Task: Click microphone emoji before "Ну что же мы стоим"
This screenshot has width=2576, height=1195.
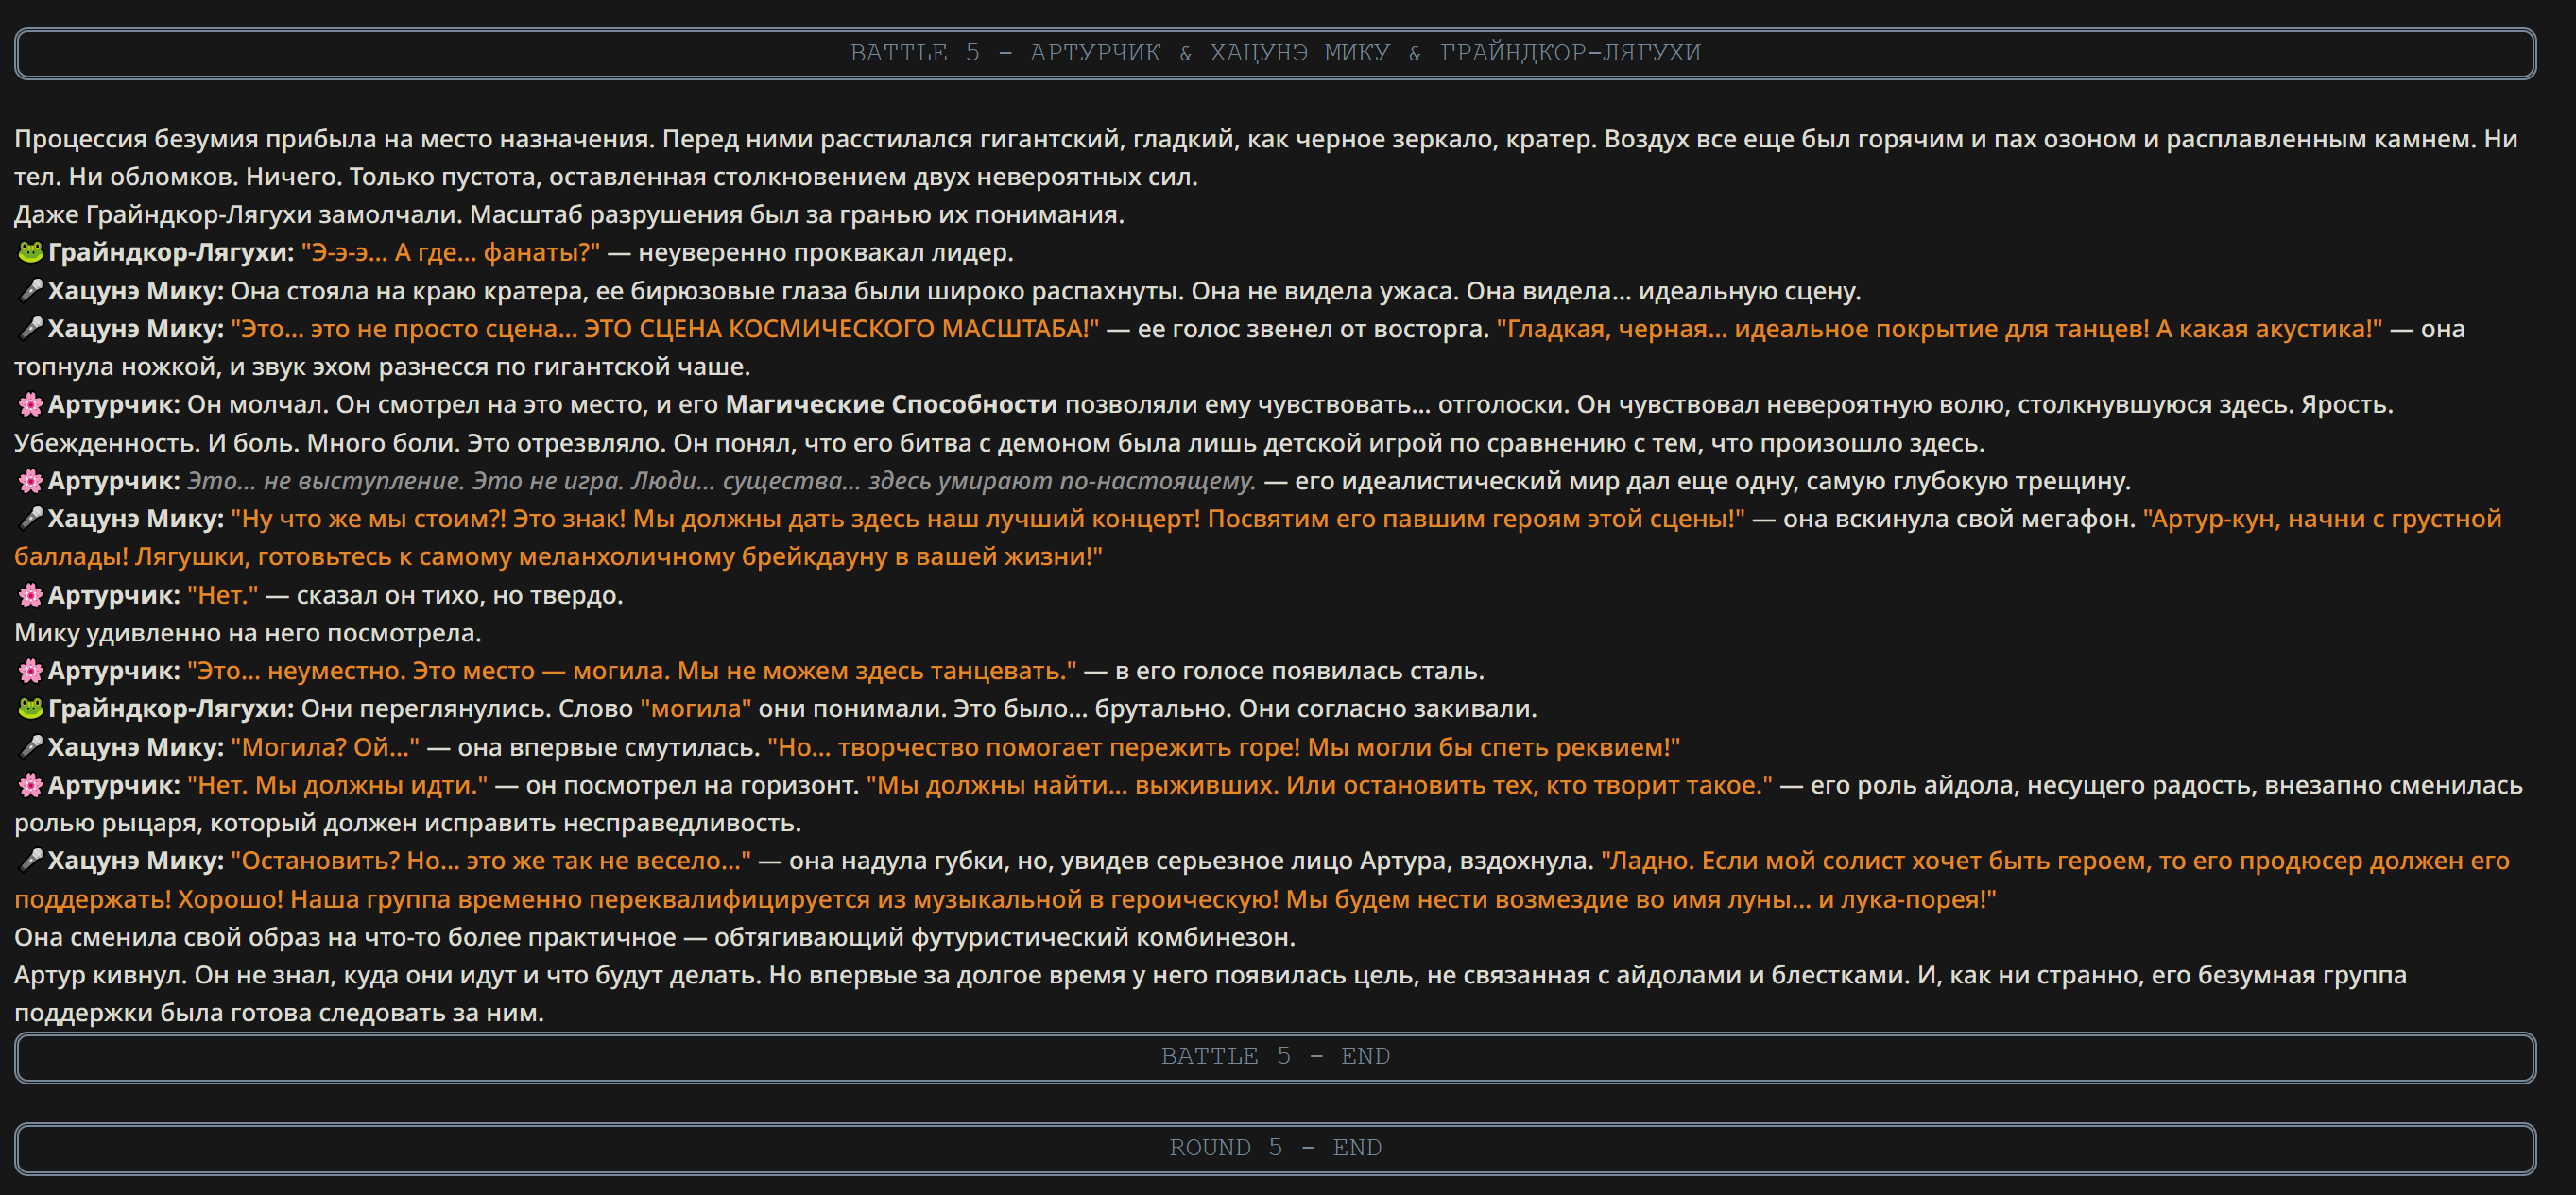Action: pos(31,518)
